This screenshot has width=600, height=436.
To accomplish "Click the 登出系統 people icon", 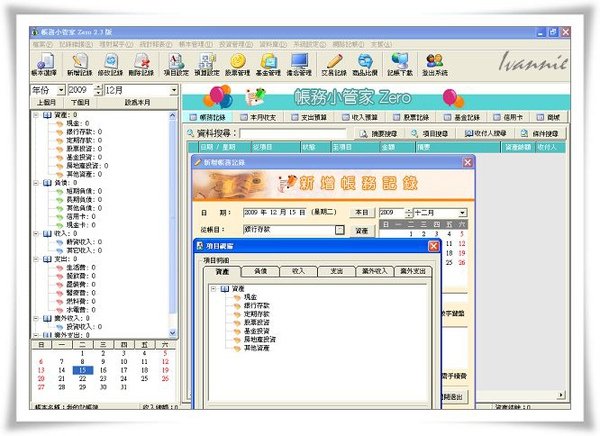I will pos(435,64).
